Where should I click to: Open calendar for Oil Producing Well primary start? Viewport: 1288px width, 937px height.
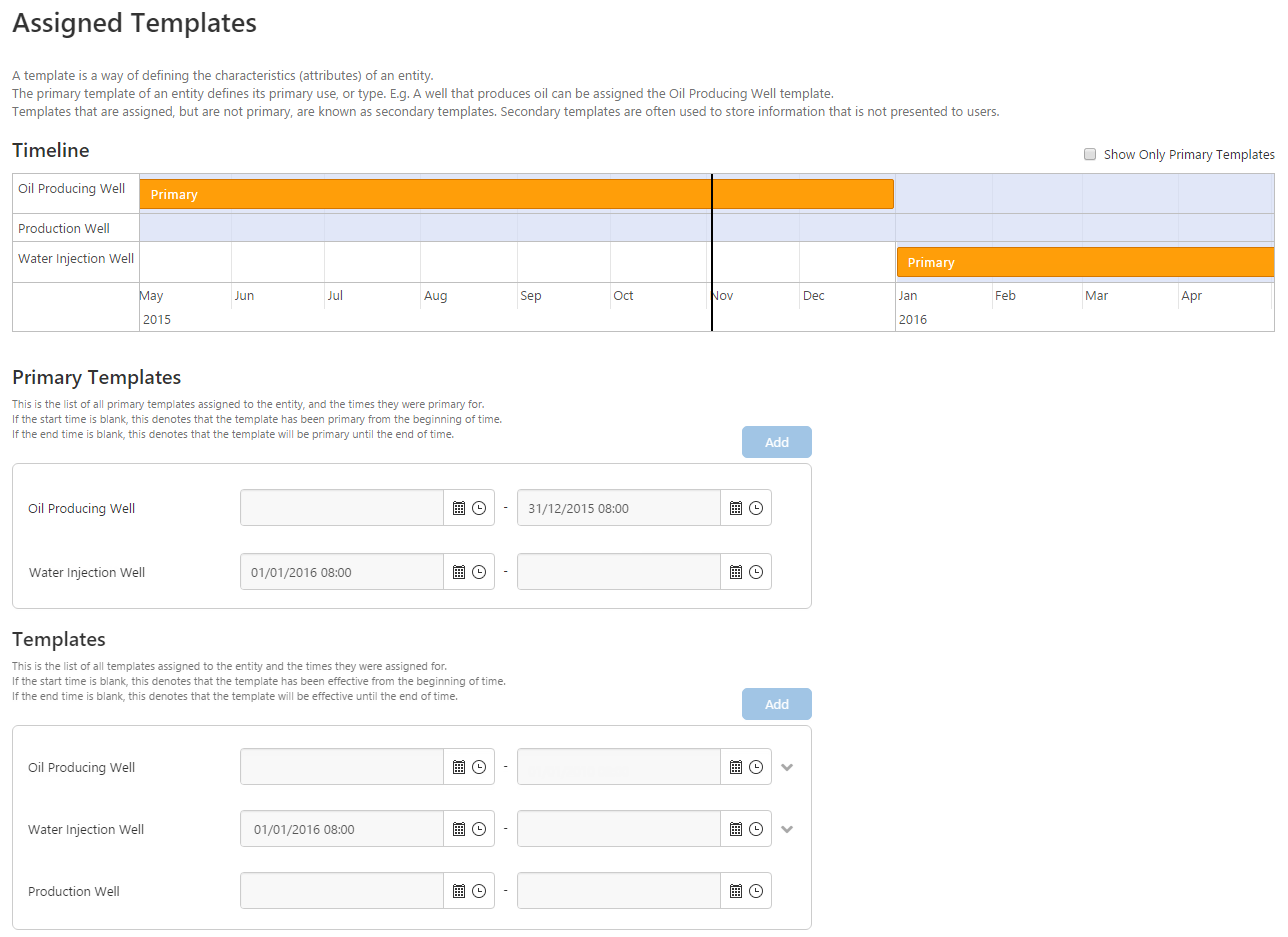click(x=459, y=508)
